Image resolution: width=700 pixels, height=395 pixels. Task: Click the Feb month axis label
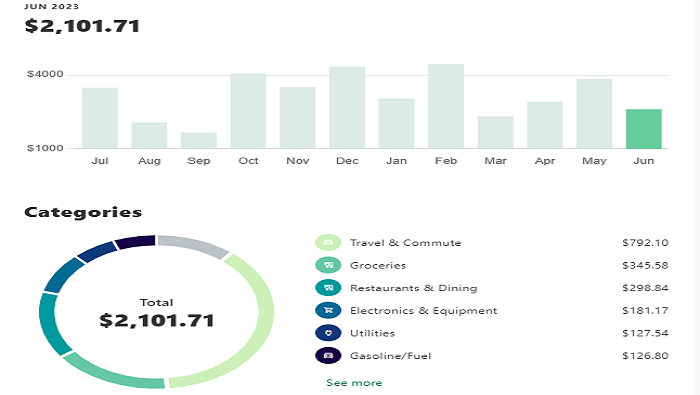tap(446, 161)
